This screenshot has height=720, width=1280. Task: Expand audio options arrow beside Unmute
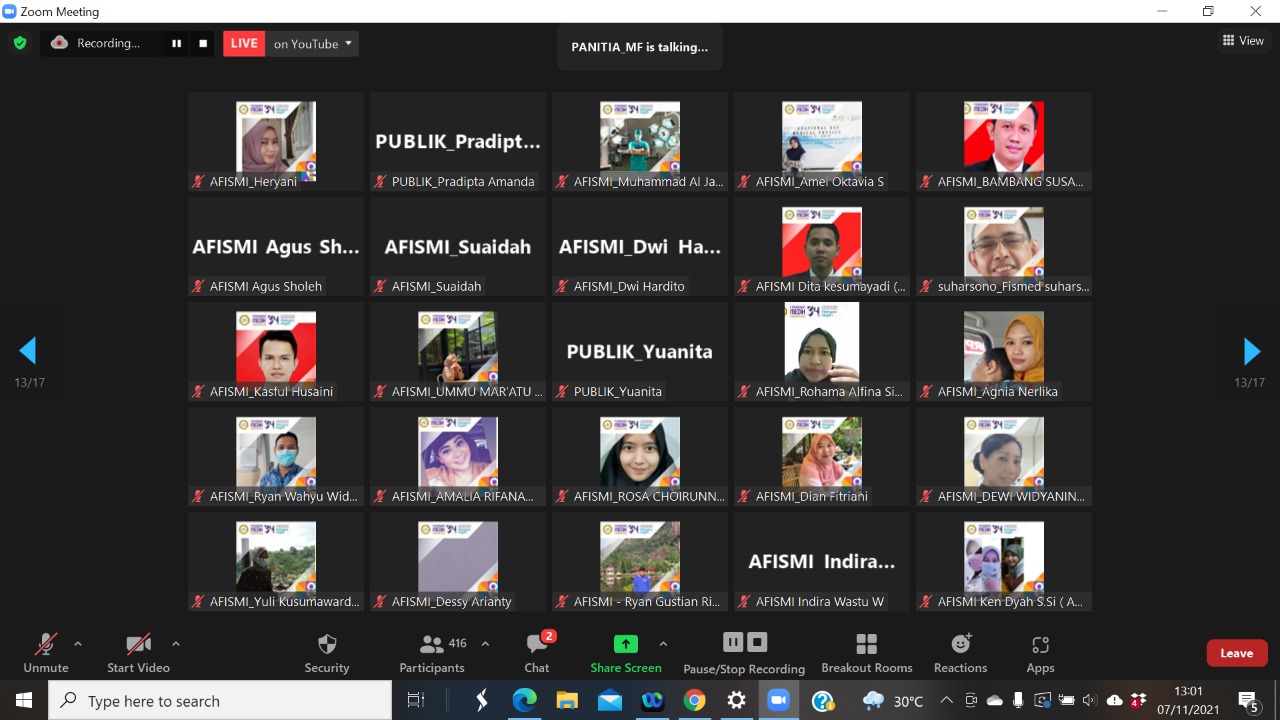[78, 644]
